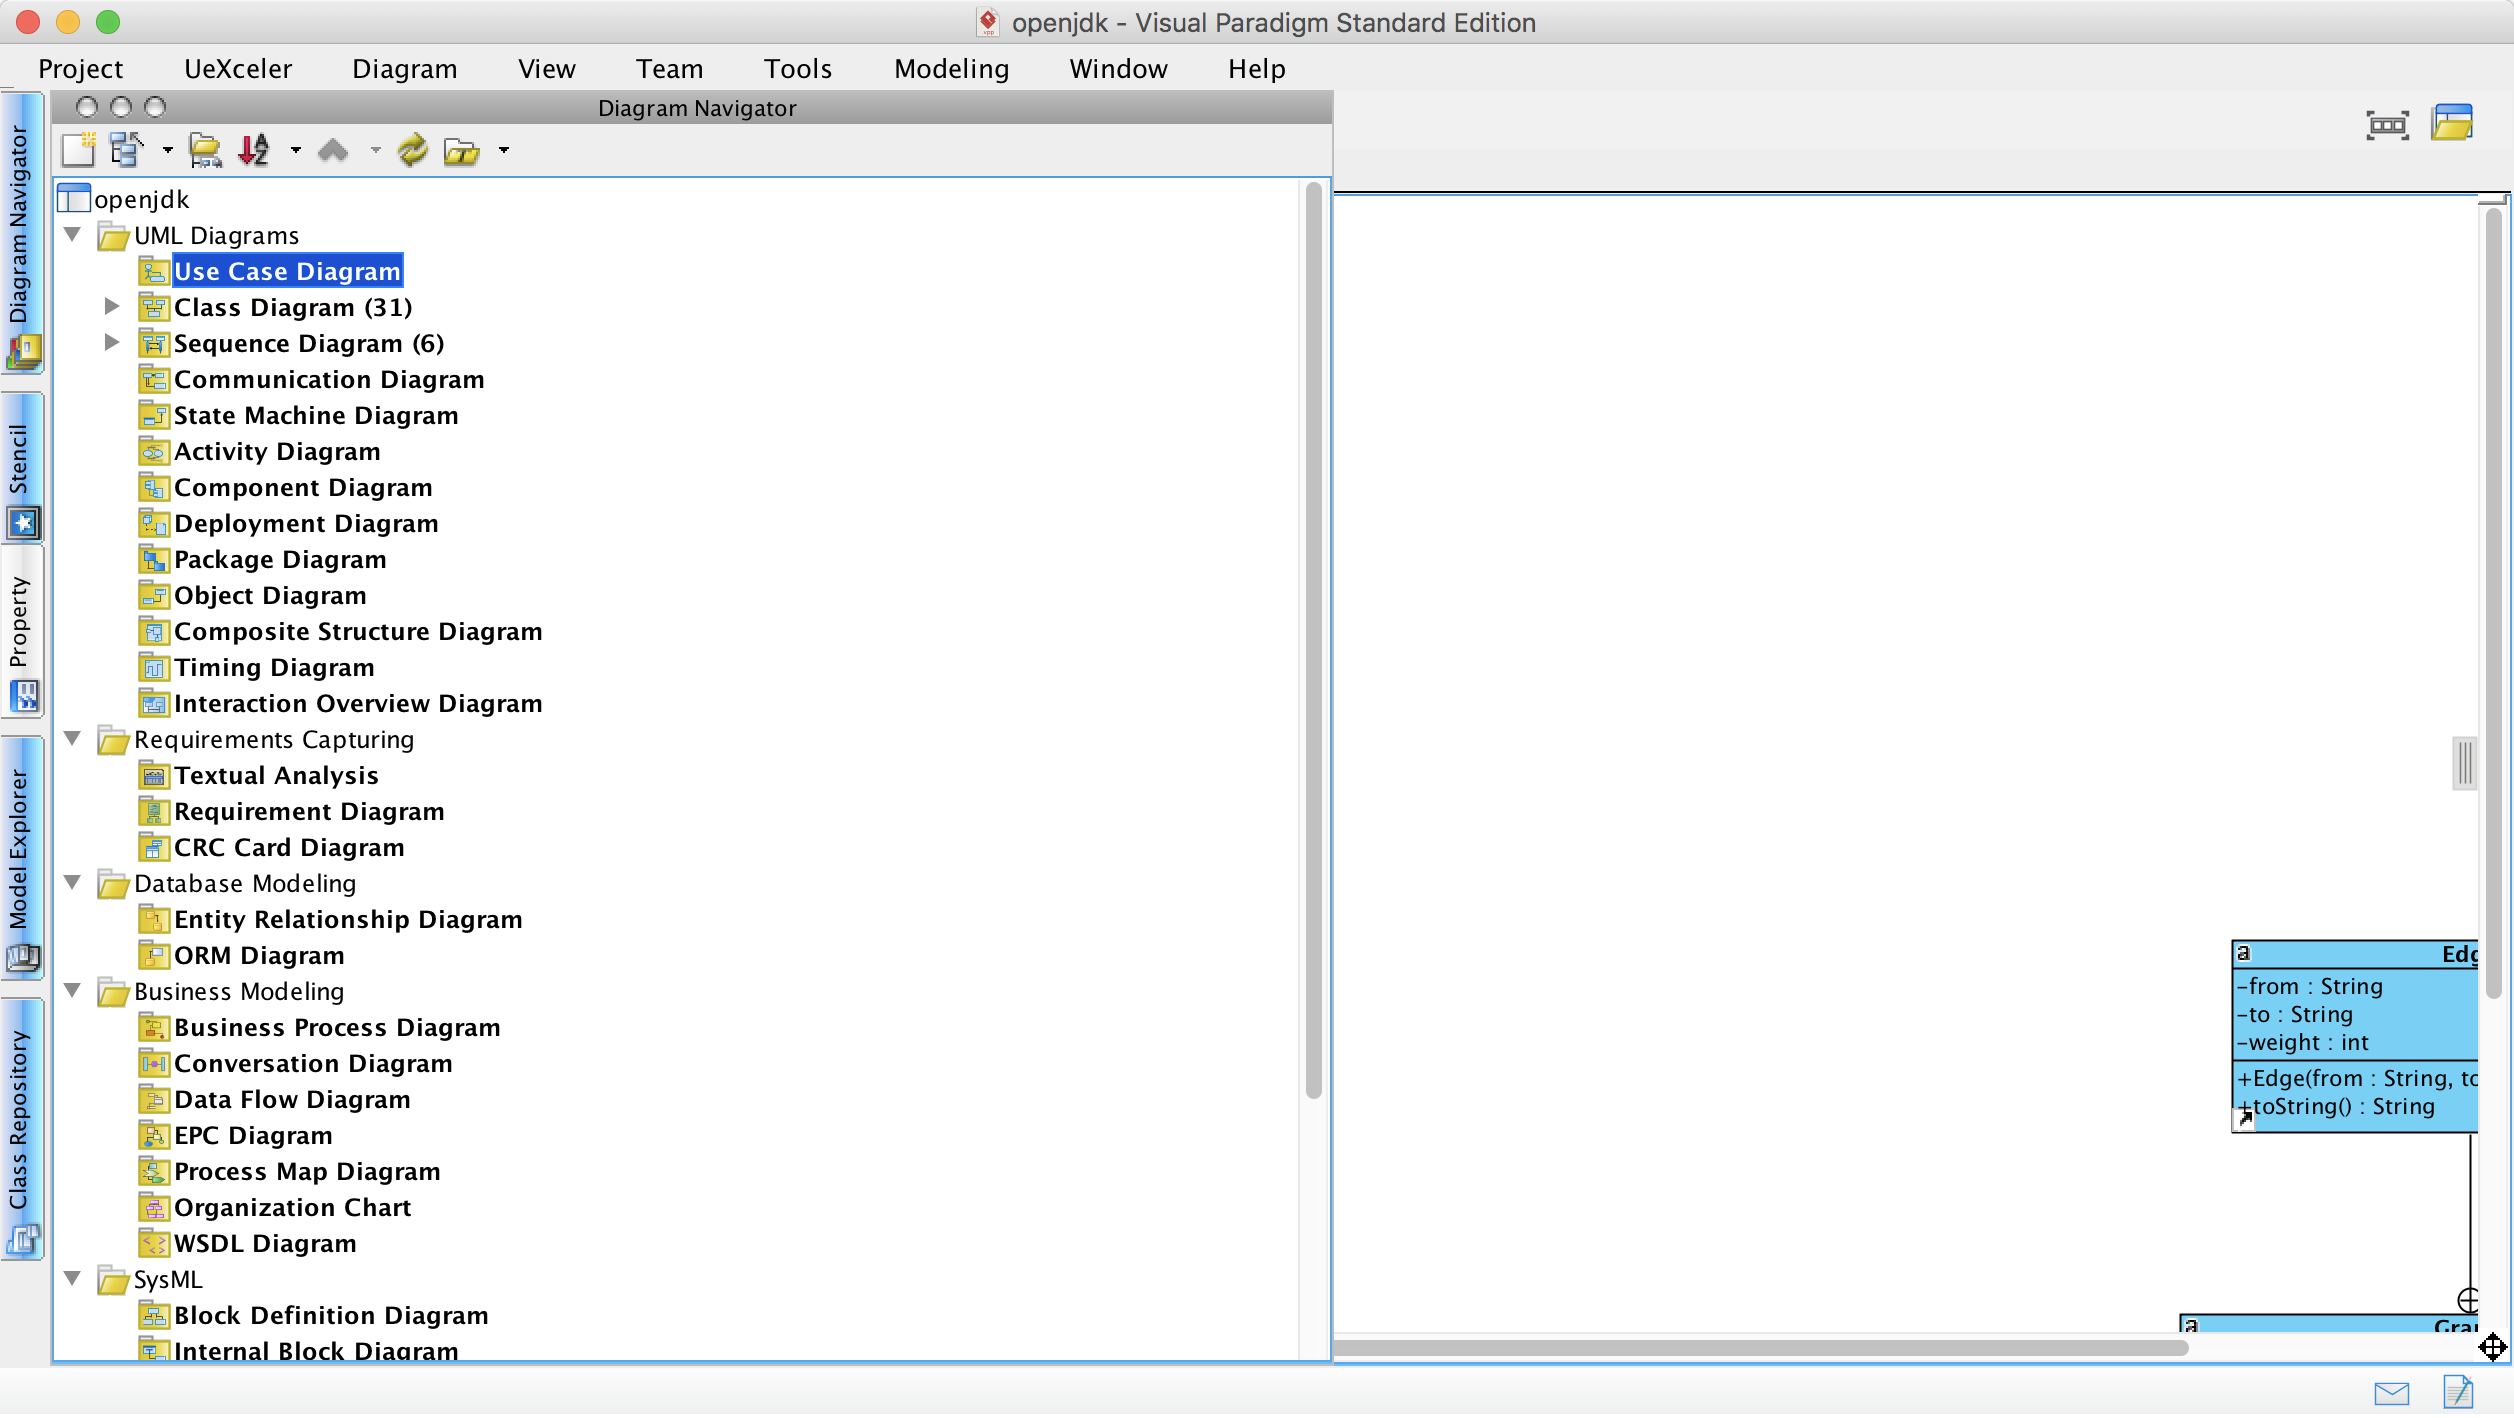Expand the Sequence Diagram (6) node
The image size is (2514, 1418).
112,343
